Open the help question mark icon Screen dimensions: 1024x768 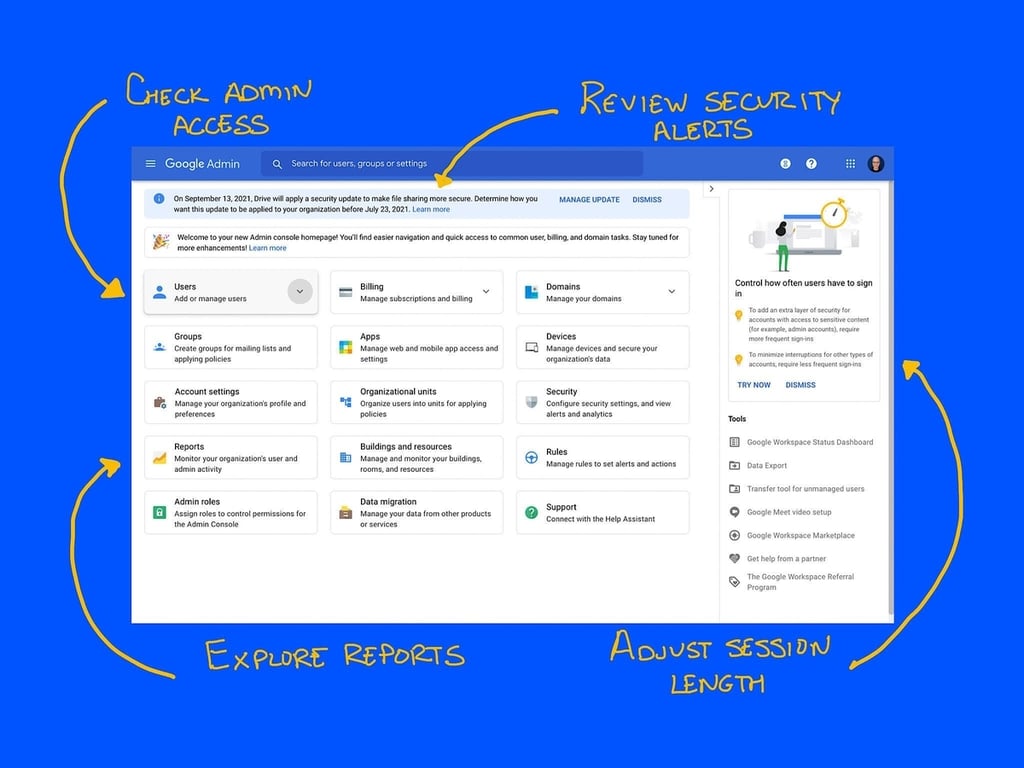point(811,164)
